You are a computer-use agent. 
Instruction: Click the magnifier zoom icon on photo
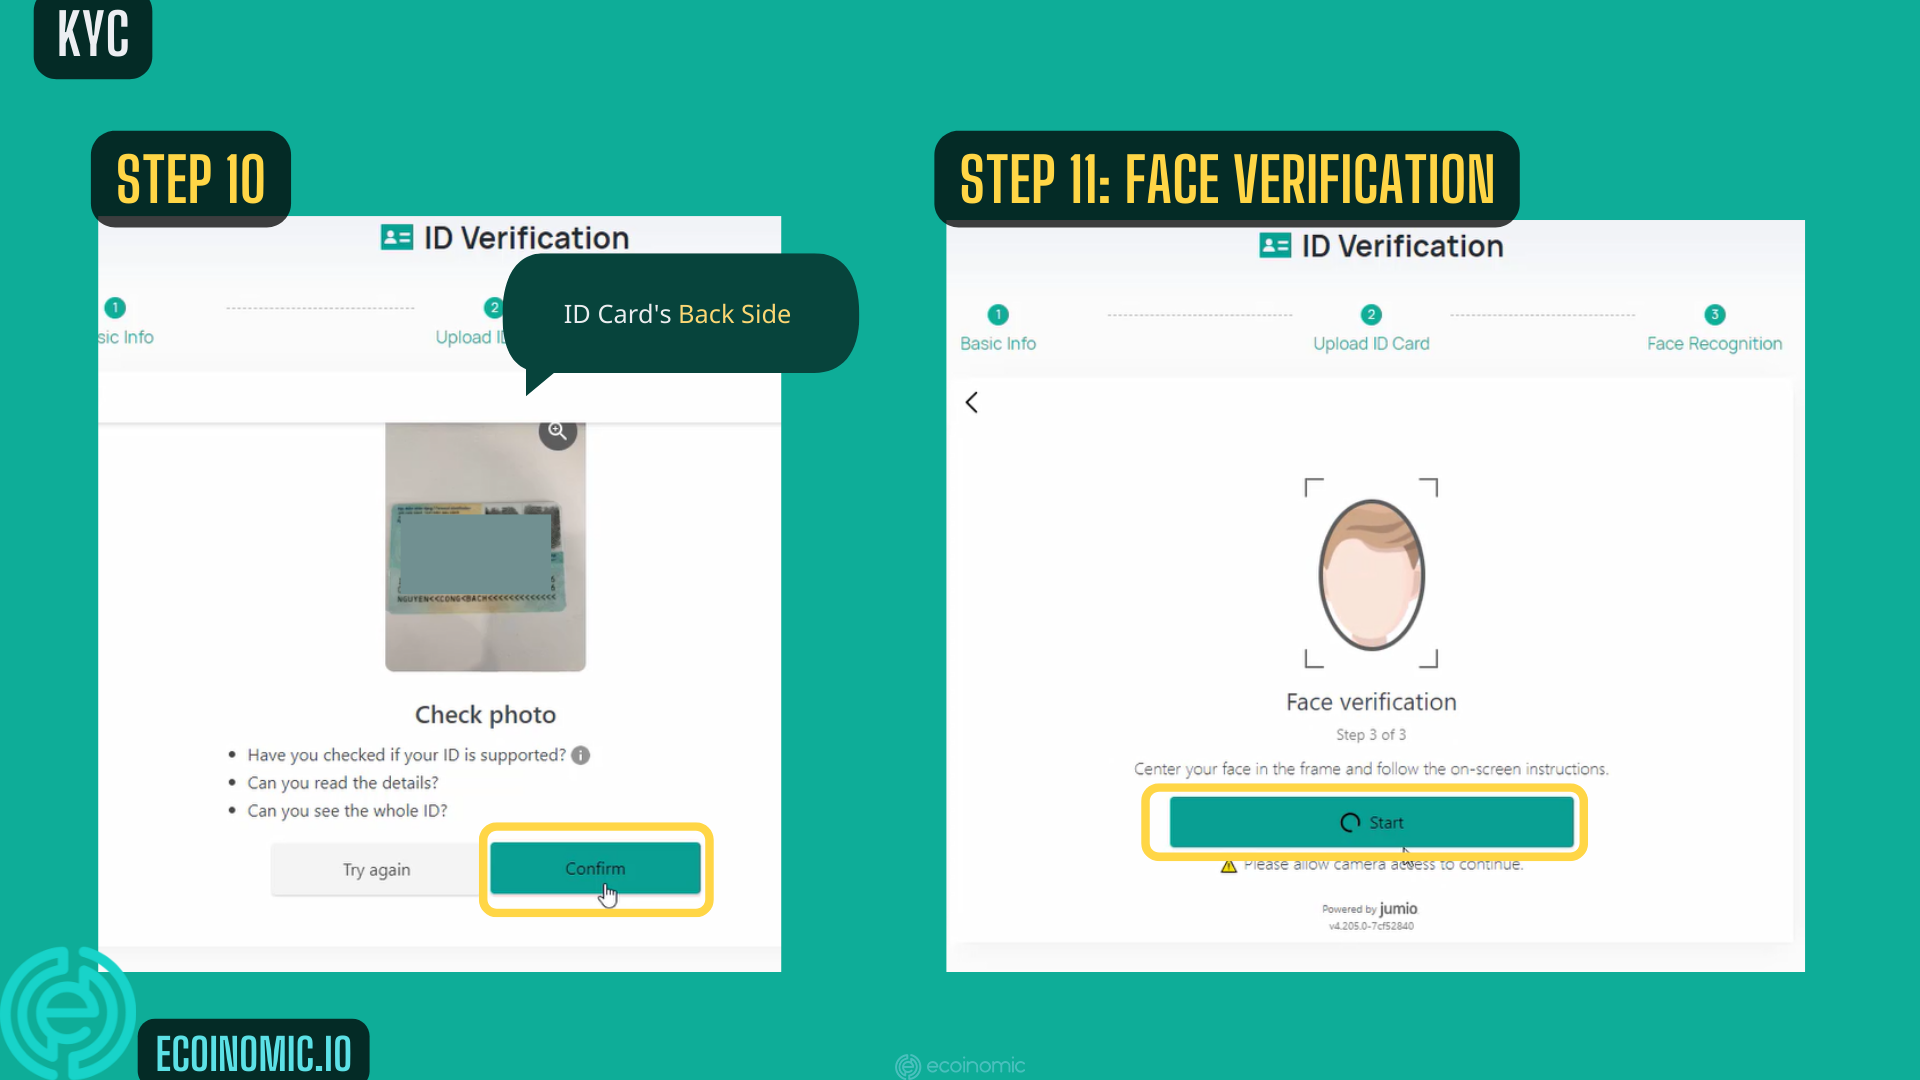(558, 431)
